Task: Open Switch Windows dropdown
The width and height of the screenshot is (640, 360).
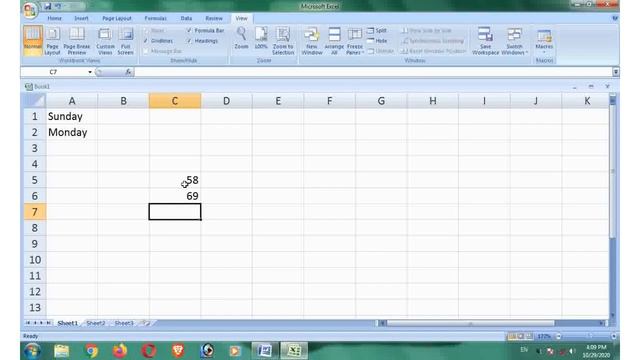Action: click(514, 40)
